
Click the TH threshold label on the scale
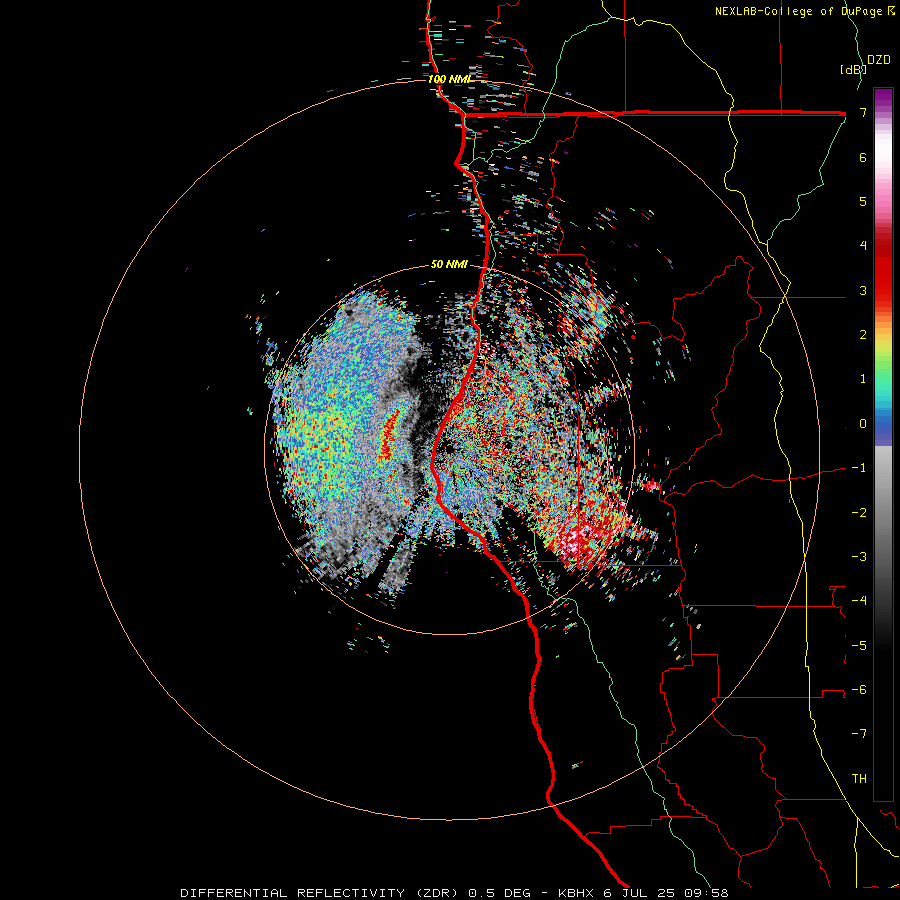859,779
